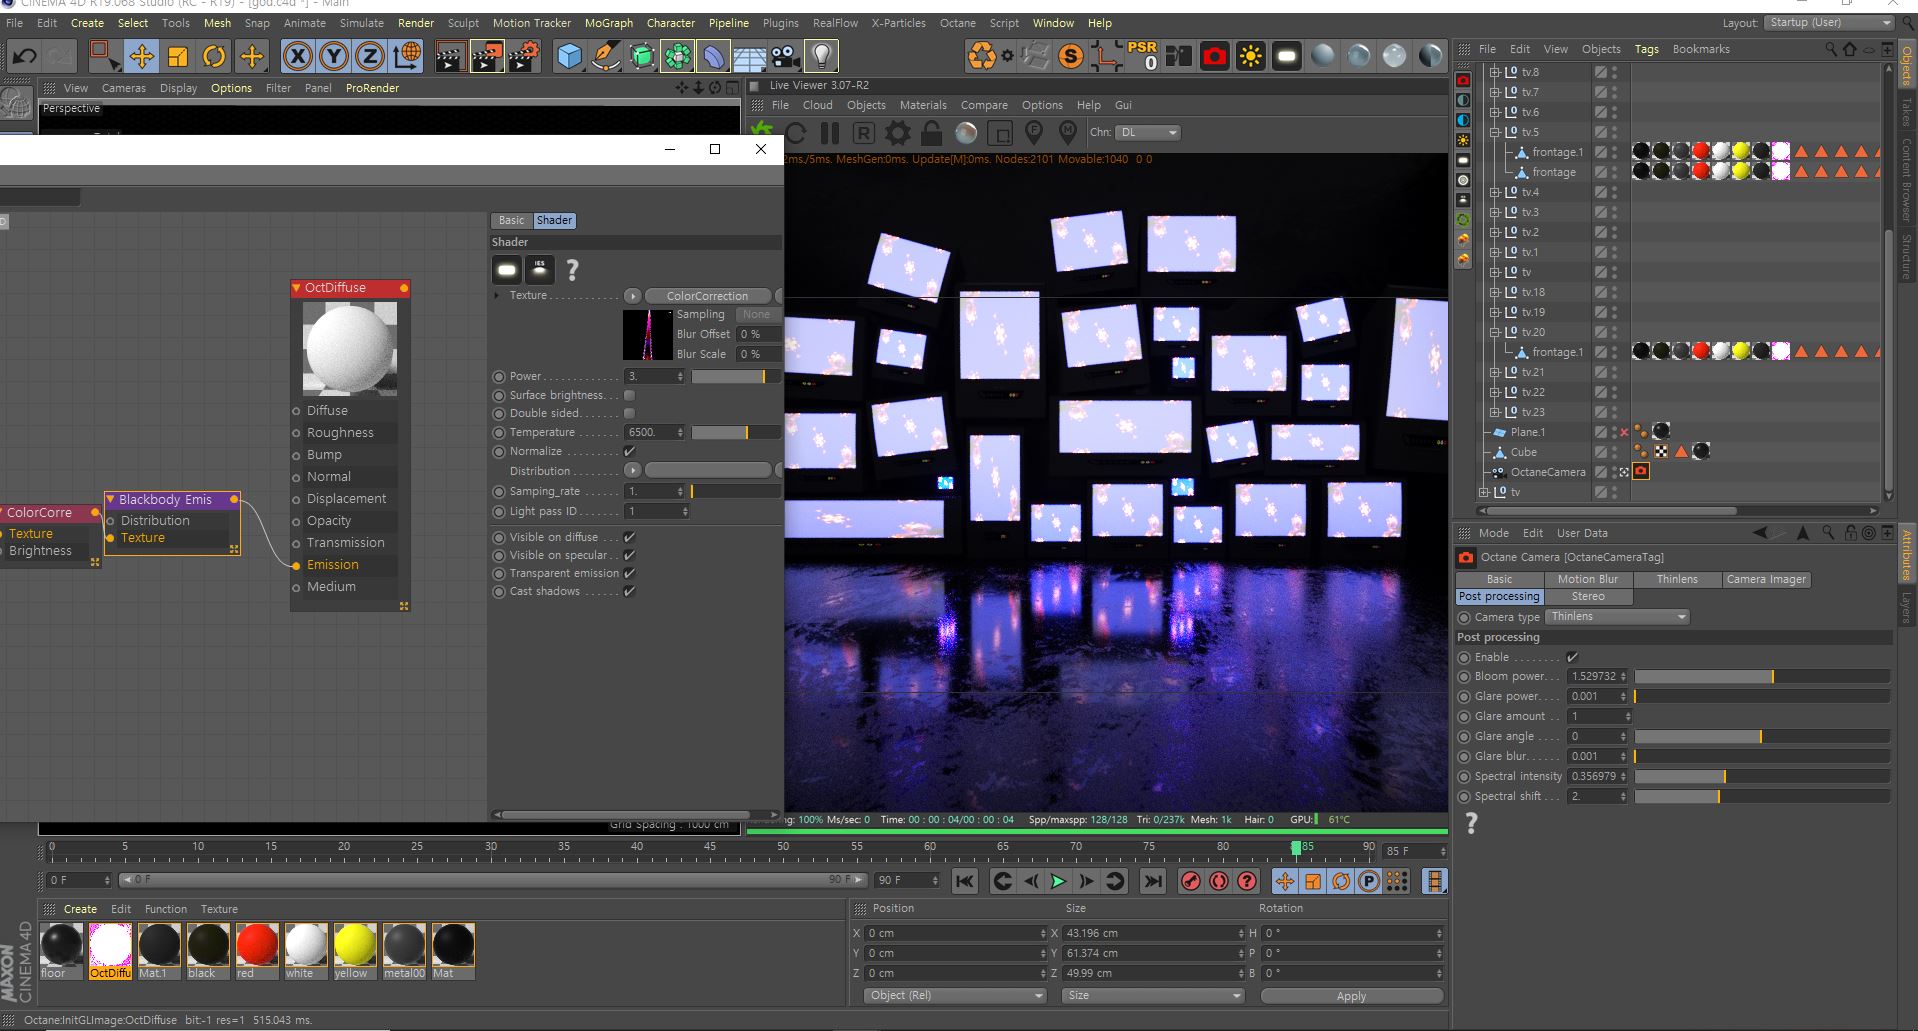
Task: Click Live Viewer material picker M pin
Action: coord(1068,132)
